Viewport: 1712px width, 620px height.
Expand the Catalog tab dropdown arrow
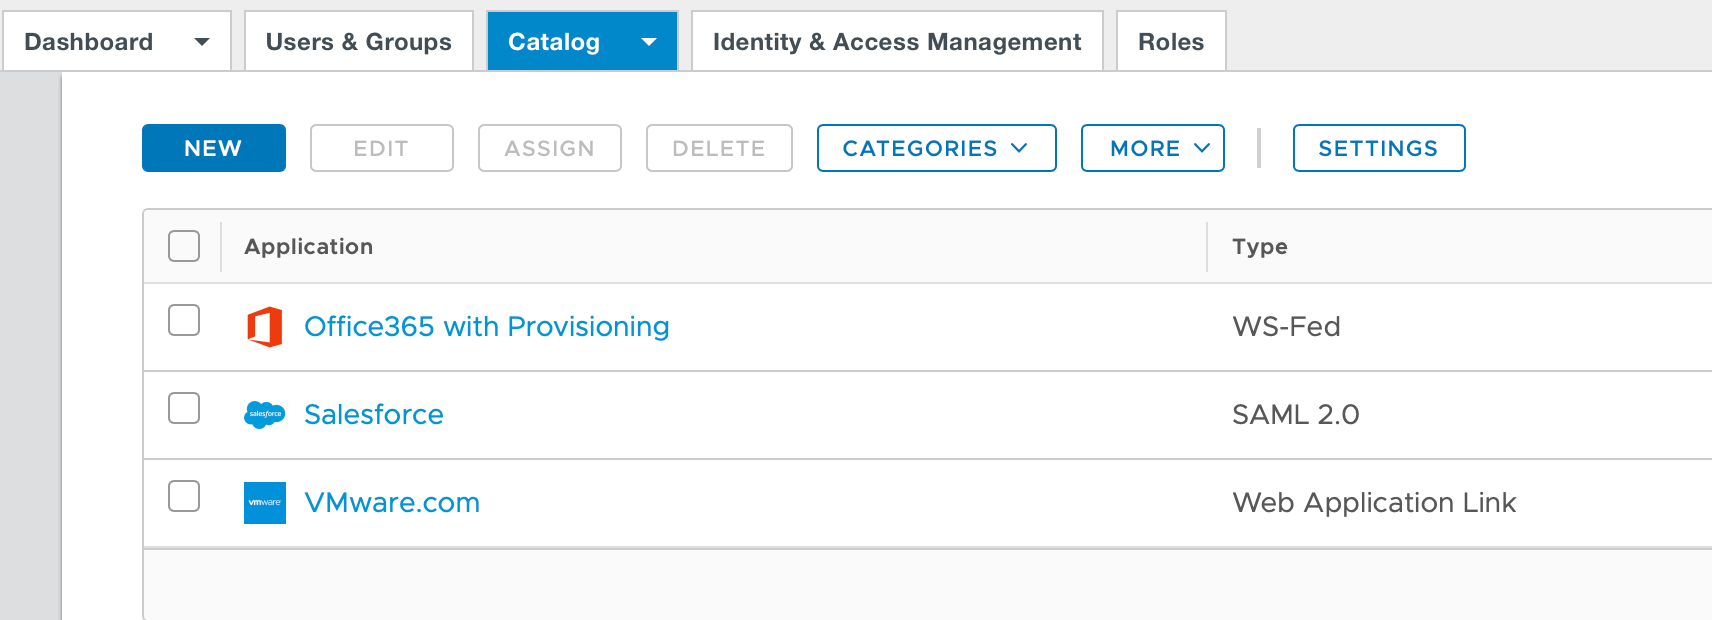pos(649,42)
